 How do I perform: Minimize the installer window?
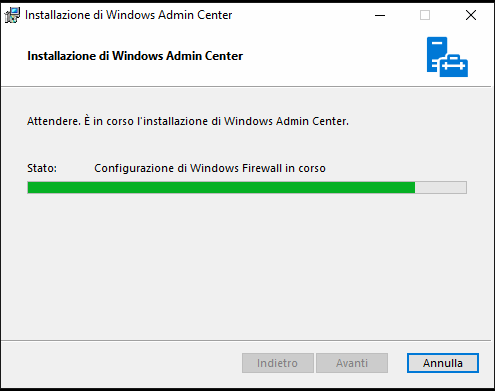(x=380, y=15)
